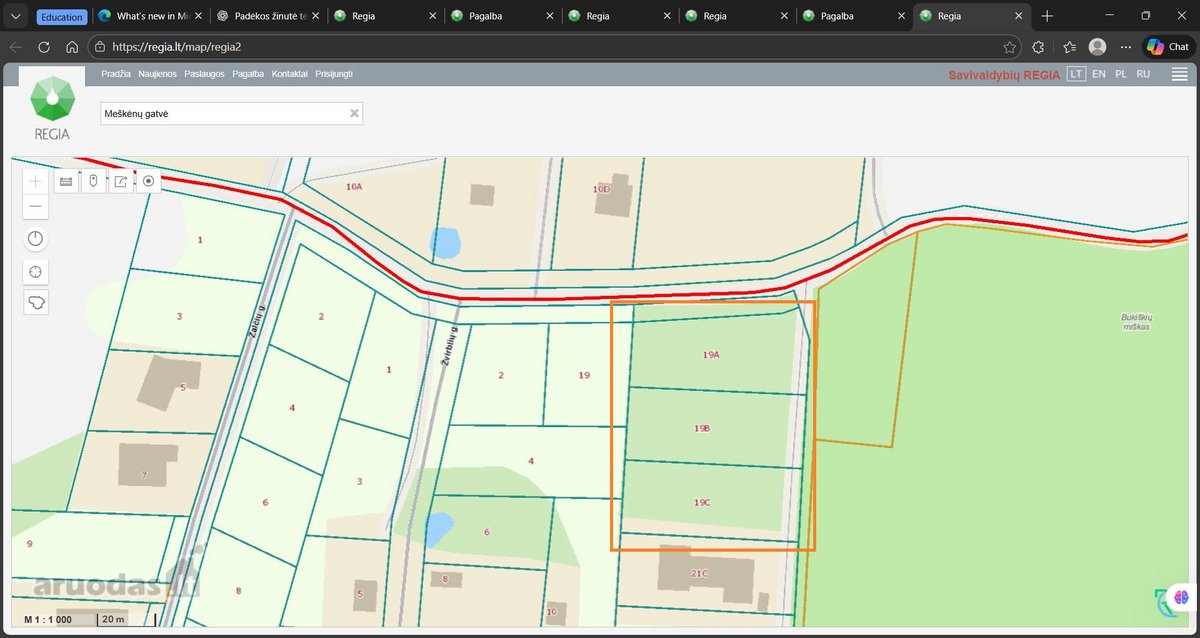
Task: Open the Paslaugos menu item
Action: pos(204,74)
